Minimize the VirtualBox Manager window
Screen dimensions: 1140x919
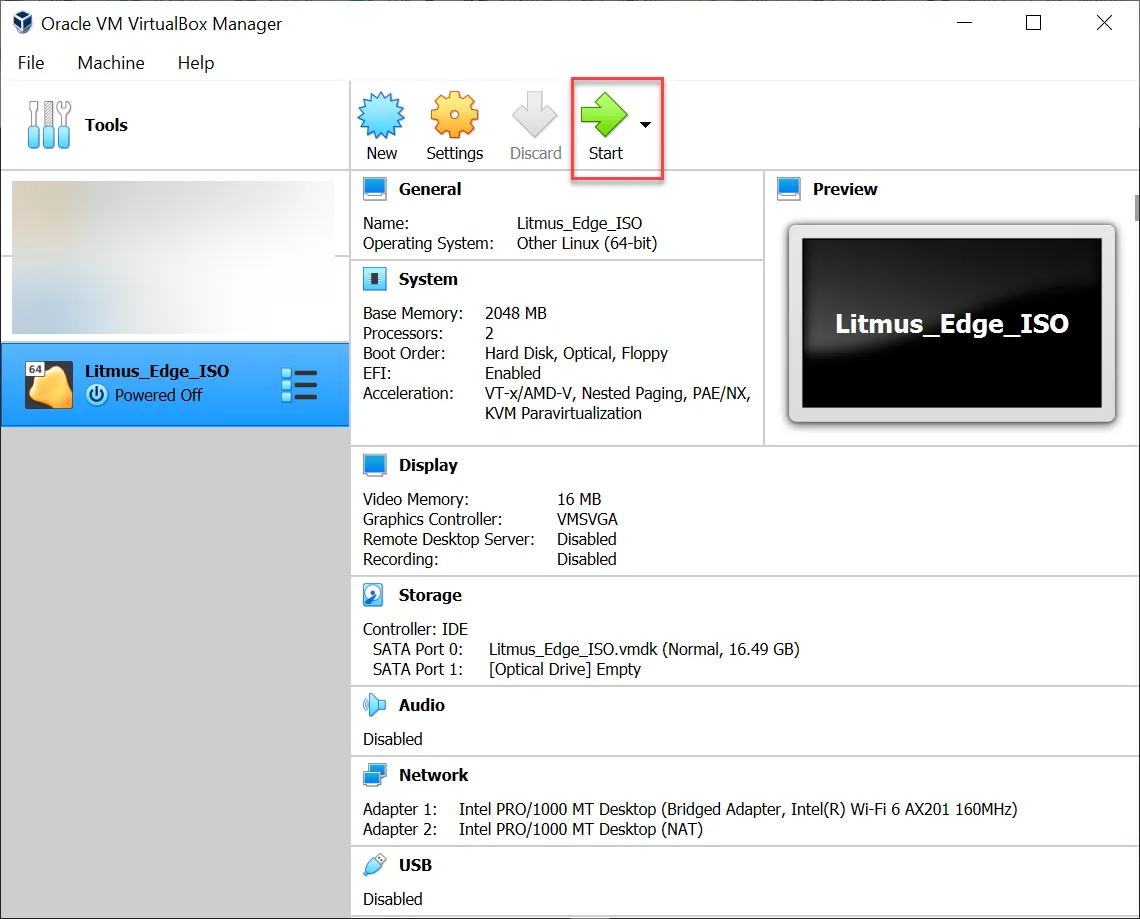pos(965,23)
